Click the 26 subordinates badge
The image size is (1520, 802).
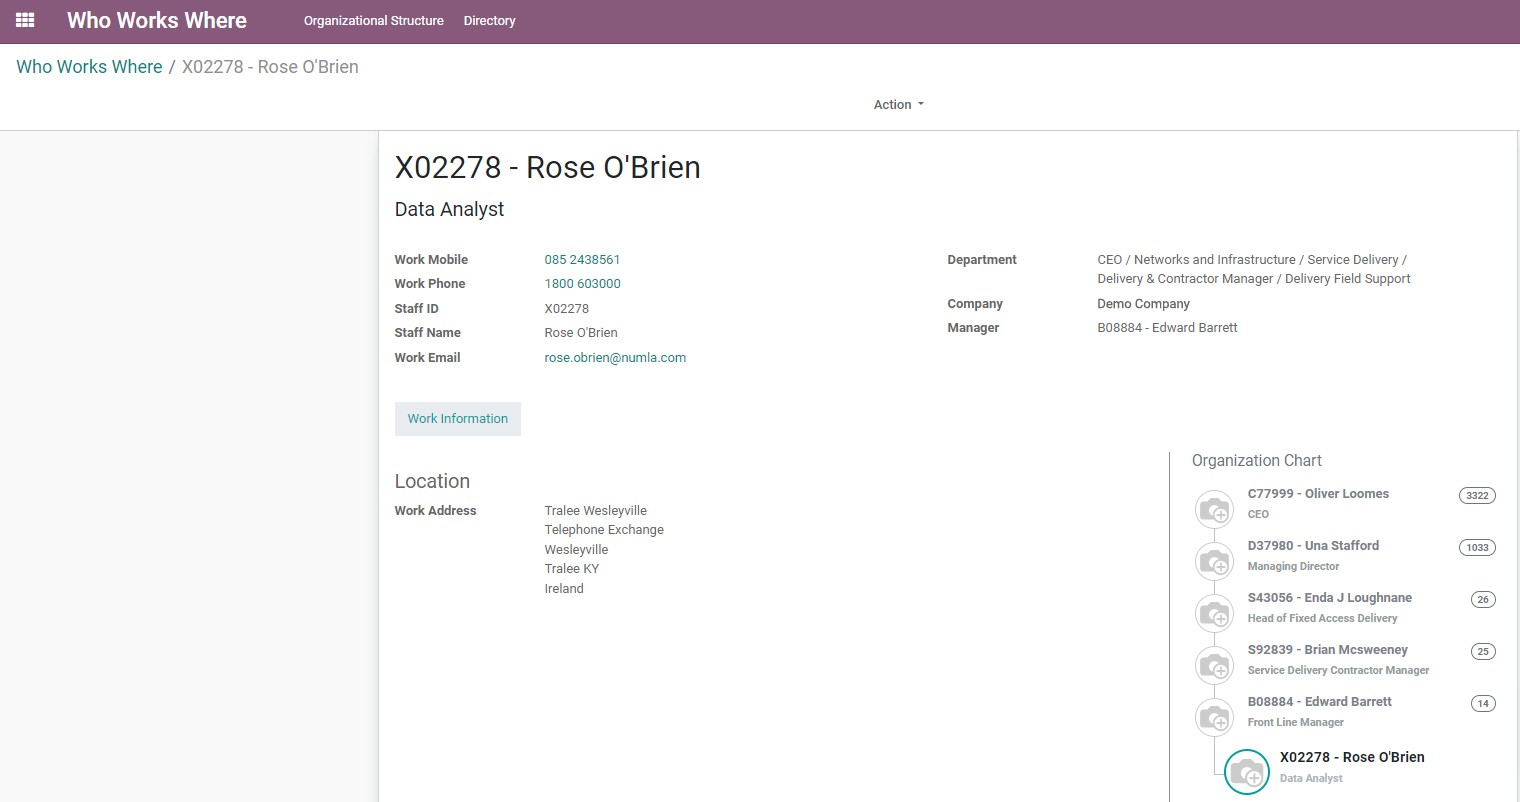click(1483, 600)
